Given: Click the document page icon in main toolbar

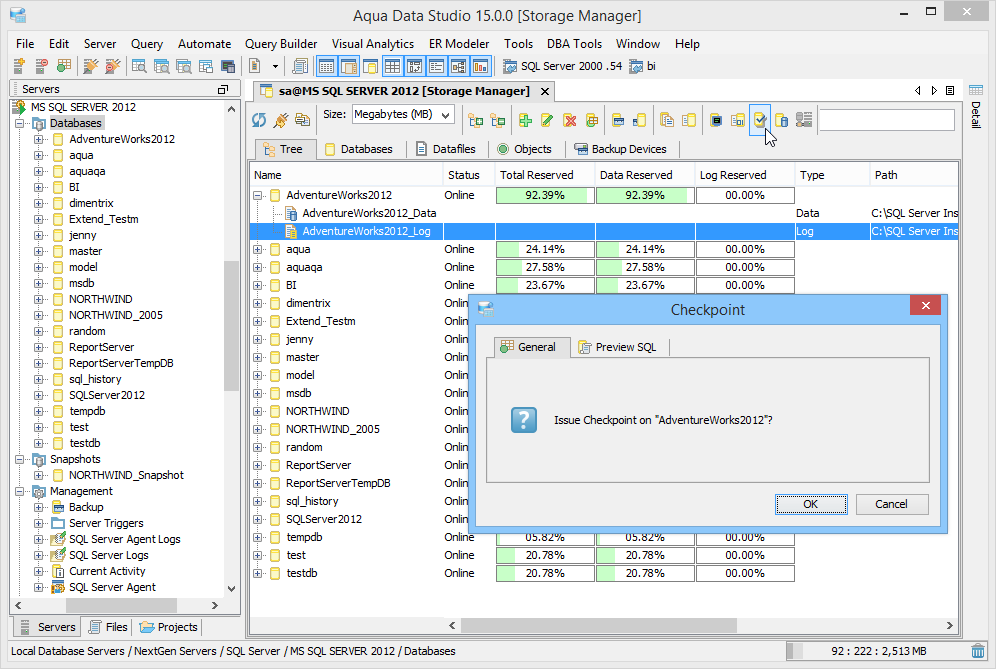Looking at the screenshot, I should coord(255,65).
